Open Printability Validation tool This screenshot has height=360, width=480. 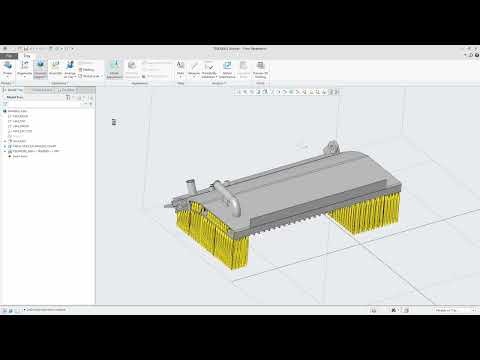(209, 69)
